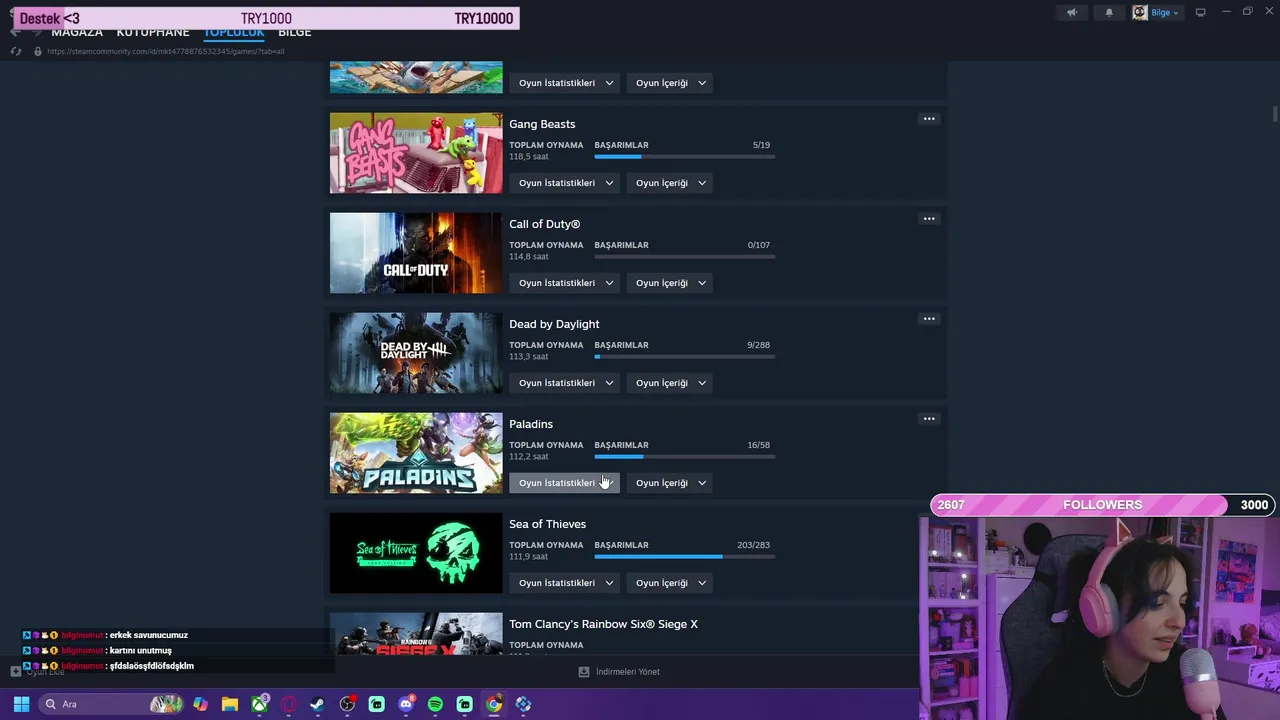The height and width of the screenshot is (720, 1280).
Task: Click the page reload icon beside the URL
Action: (16, 51)
